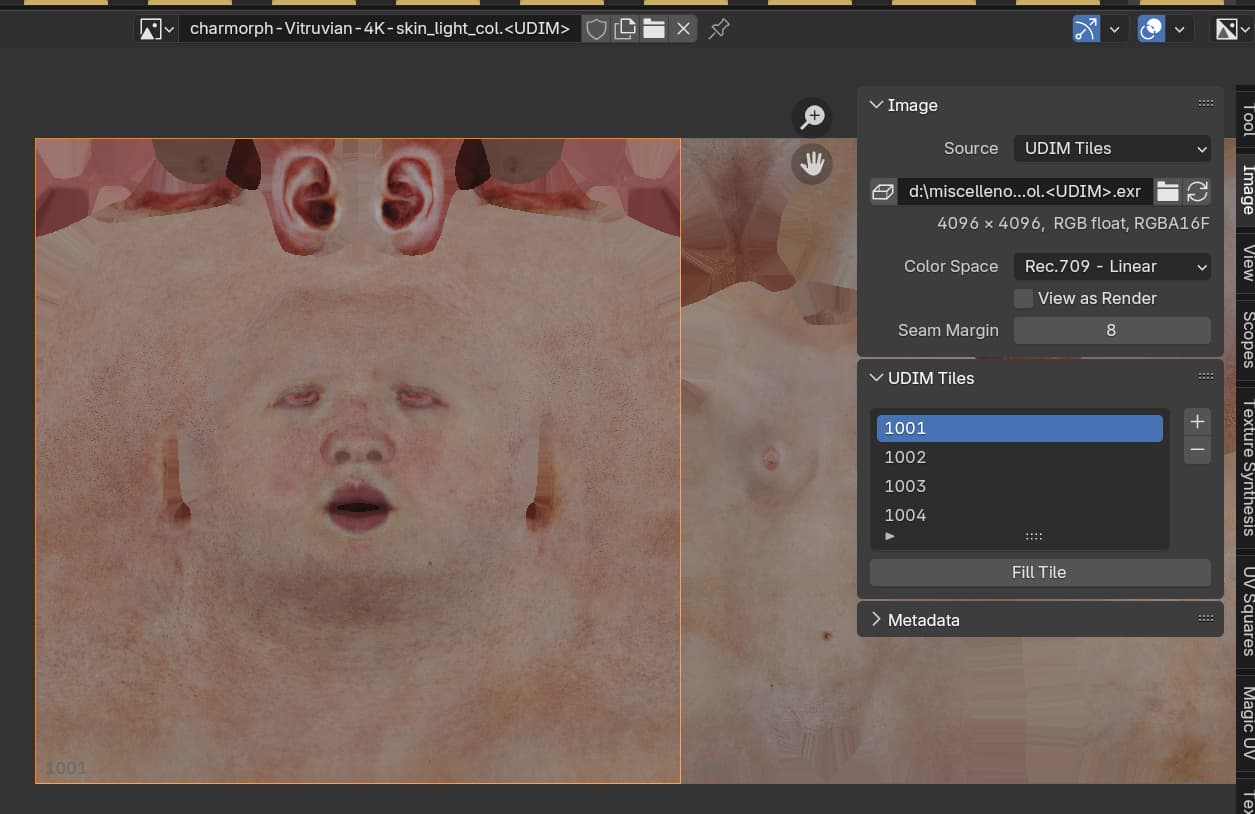
Task: Switch to the Magic UV sidebar tab
Action: 1246,723
